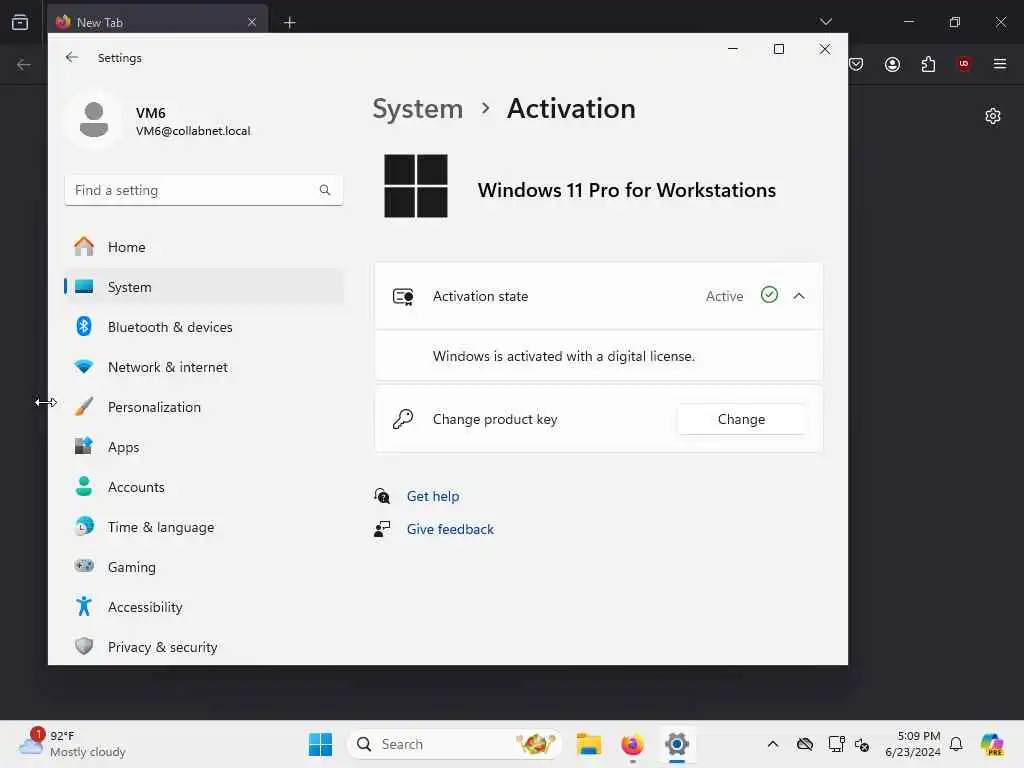1024x768 pixels.
Task: Open the notification bell in taskbar
Action: pyautogui.click(x=956, y=744)
